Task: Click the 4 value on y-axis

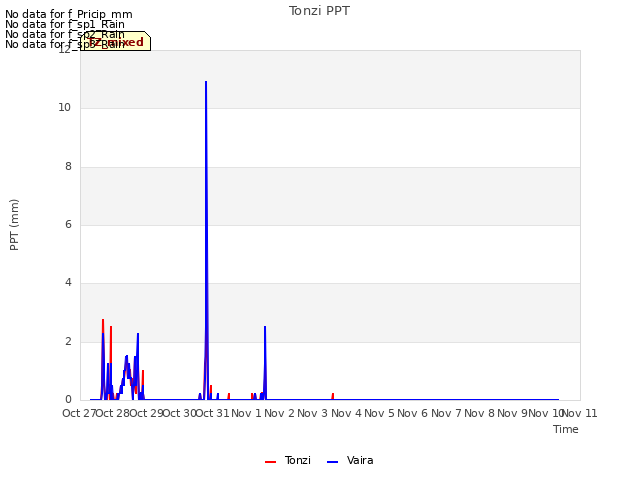Action: tap(68, 282)
